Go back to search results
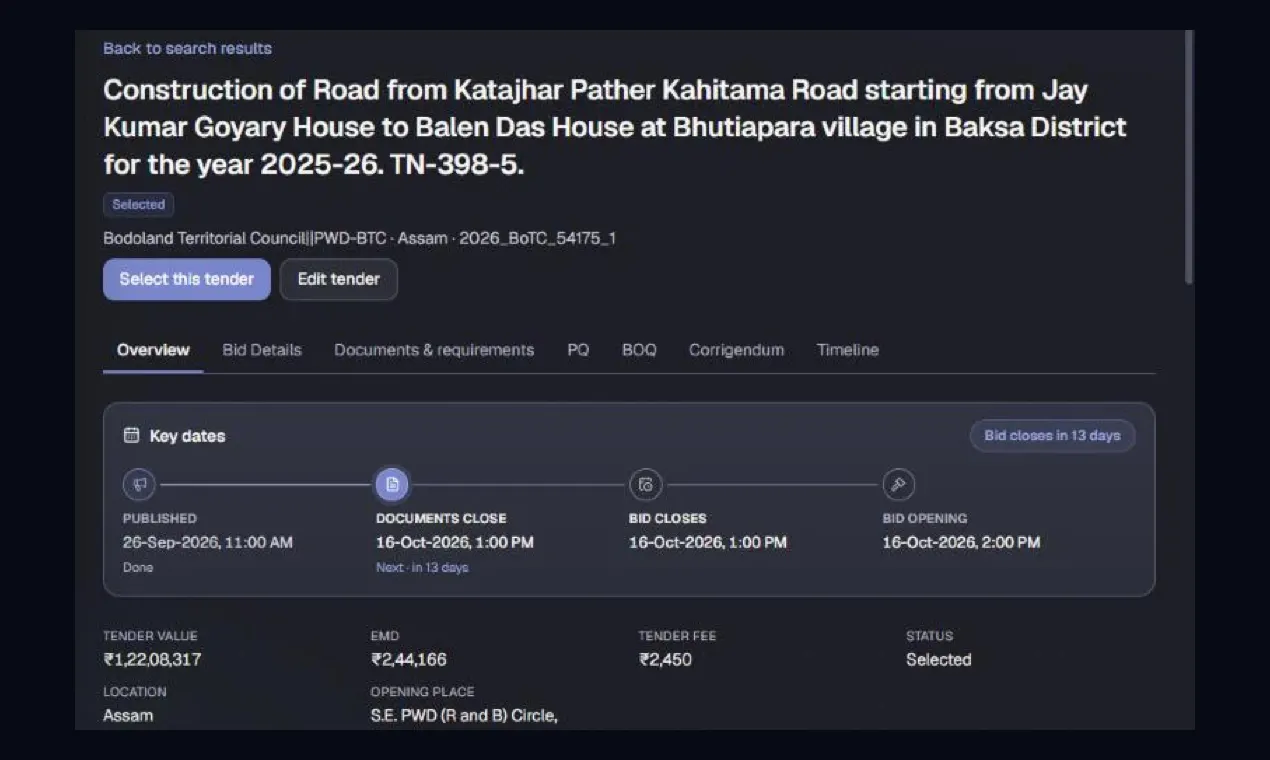This screenshot has width=1270, height=760. 187,48
